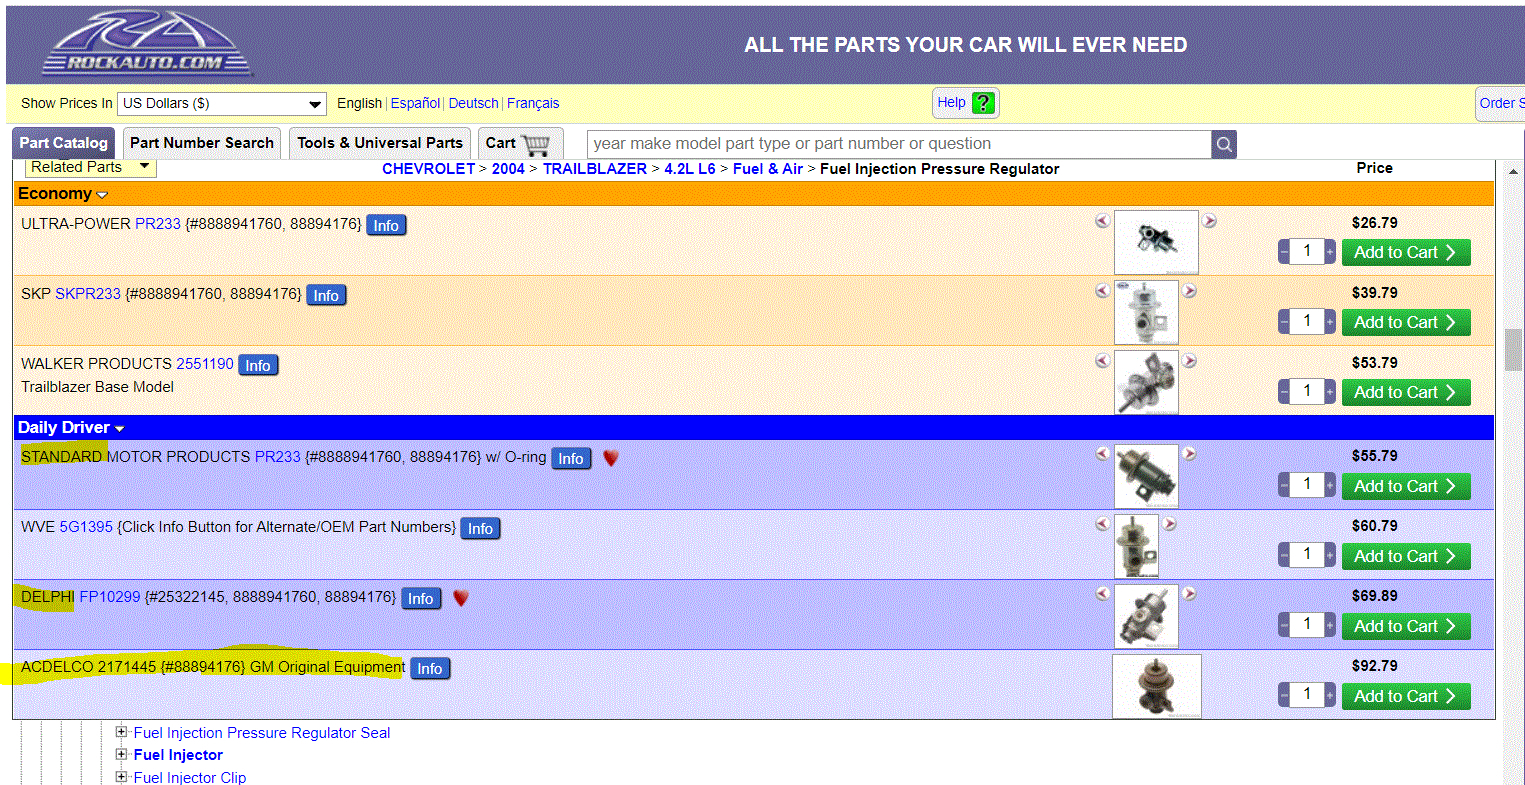Click the 4.2L L6 breadcrumb link

pos(690,169)
